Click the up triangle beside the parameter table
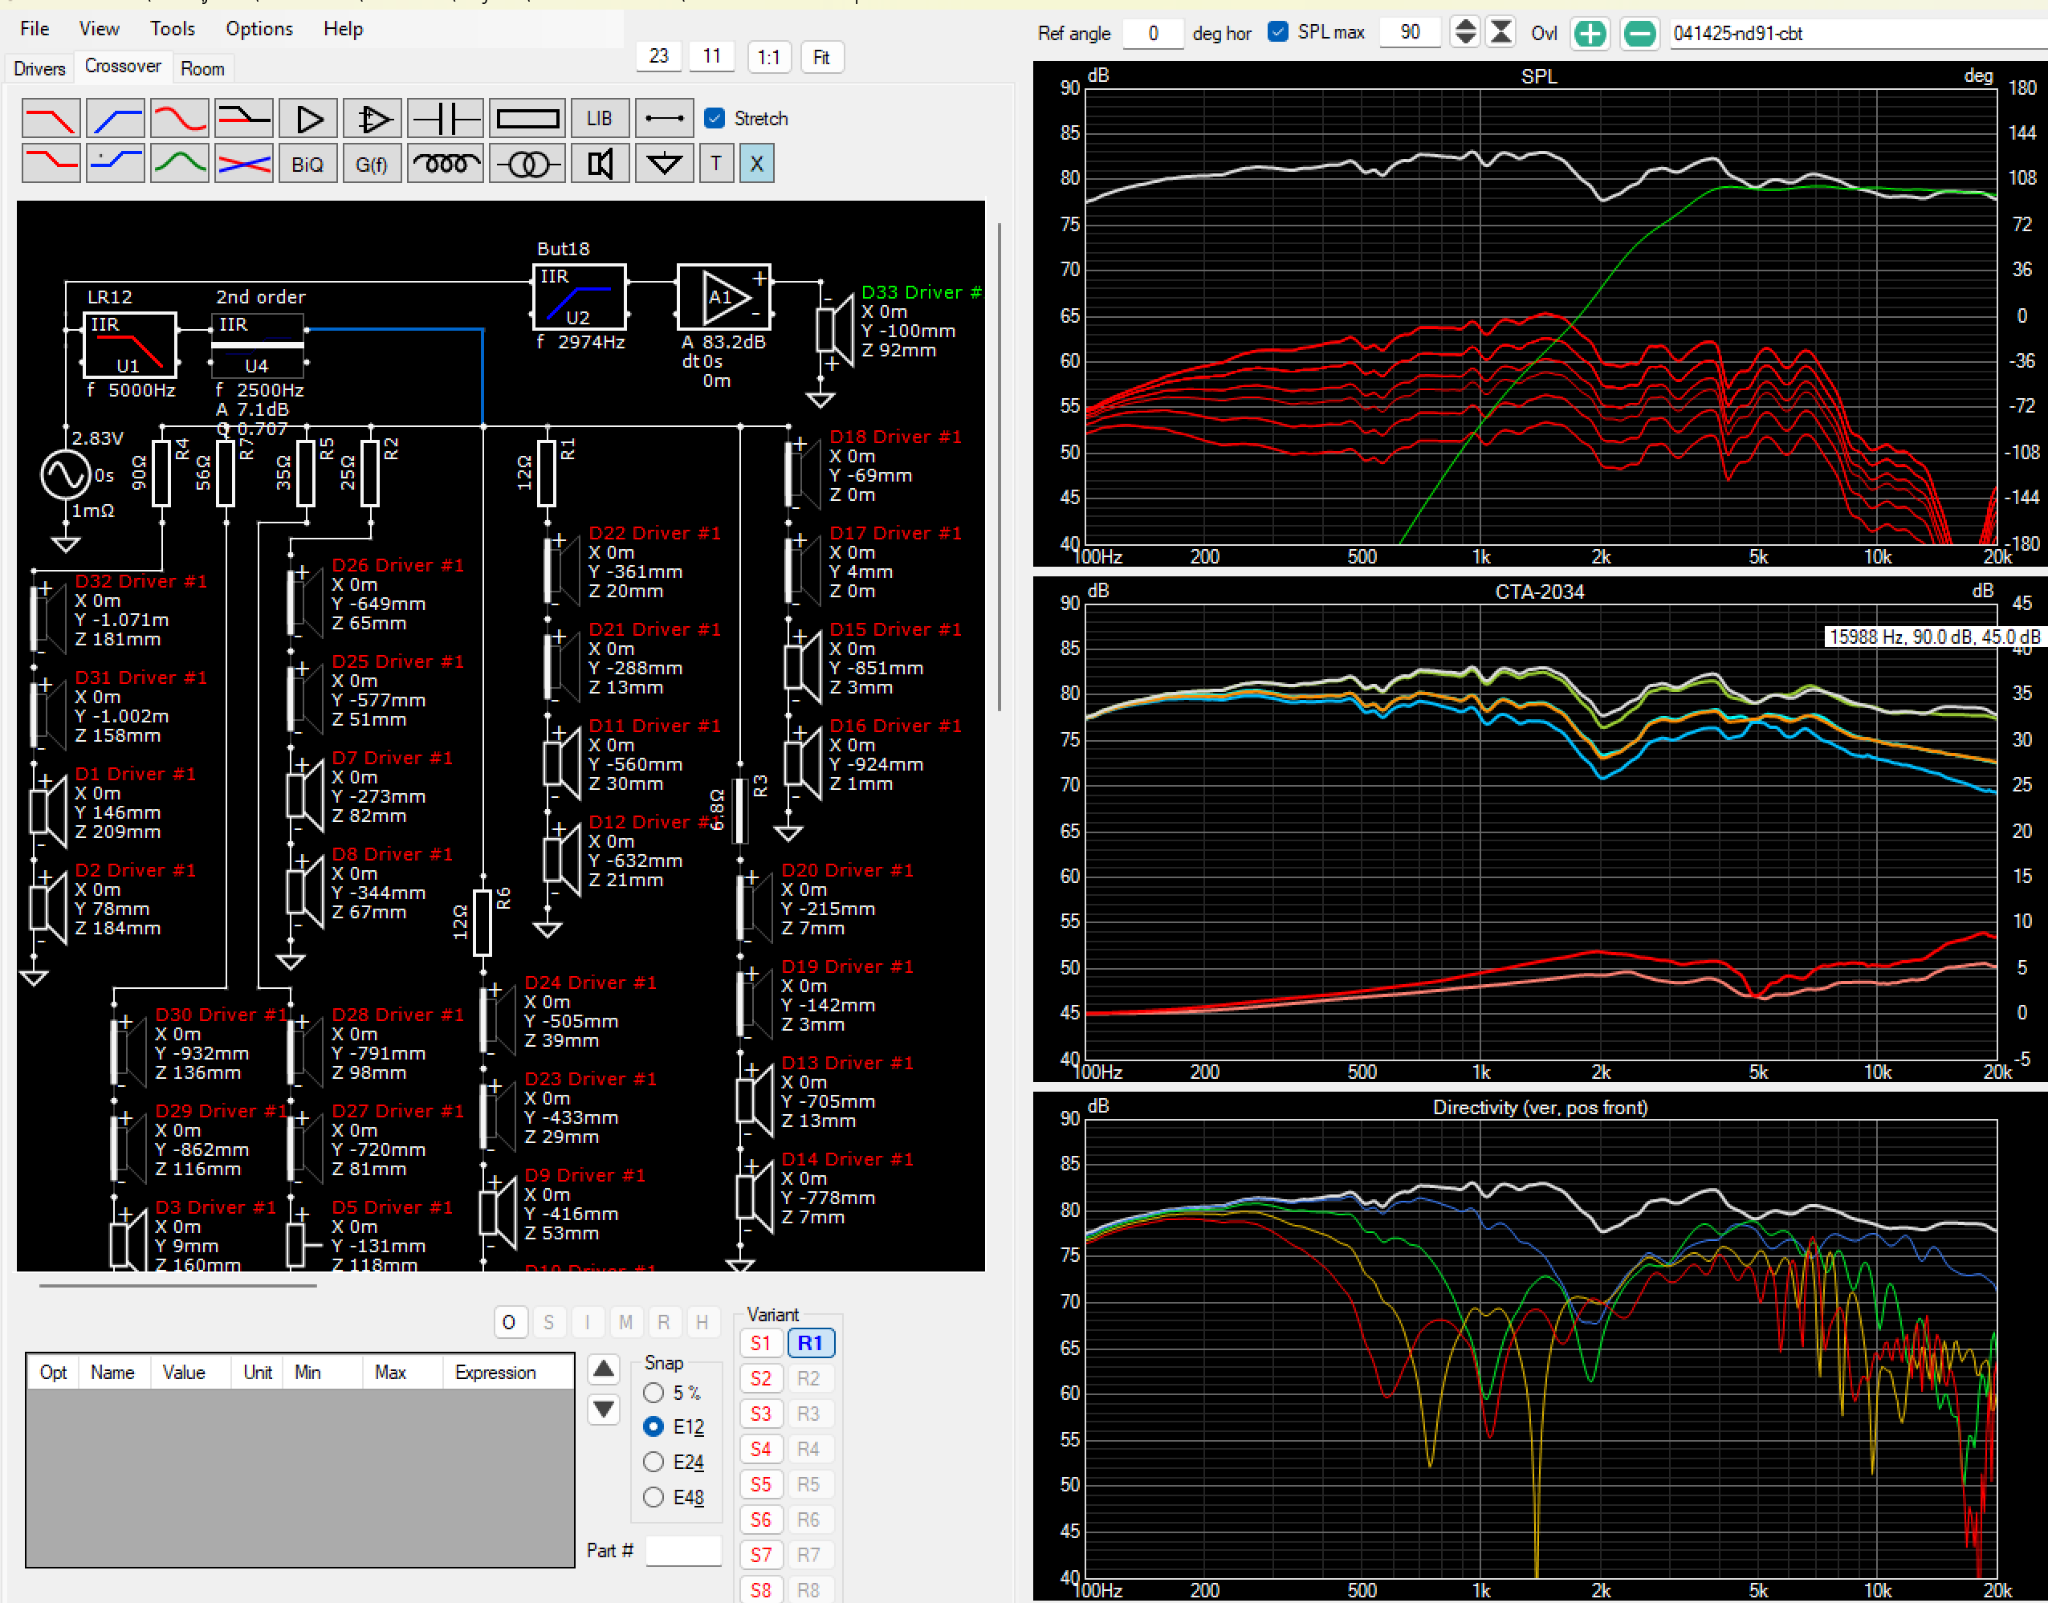 point(604,1369)
